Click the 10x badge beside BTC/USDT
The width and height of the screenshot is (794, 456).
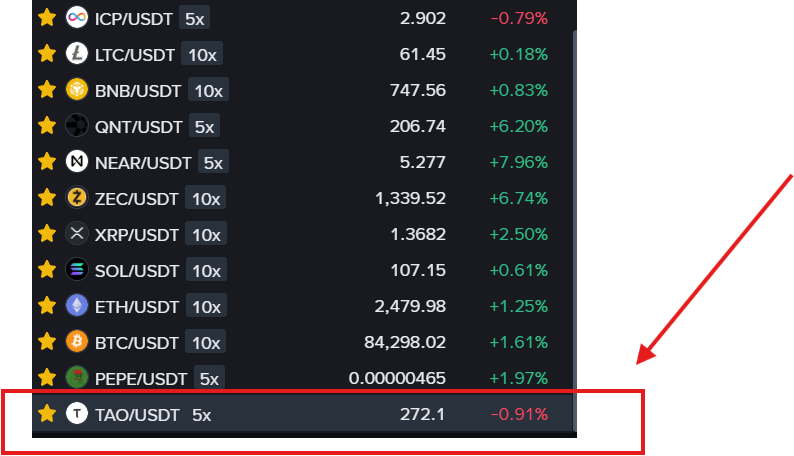coord(206,342)
